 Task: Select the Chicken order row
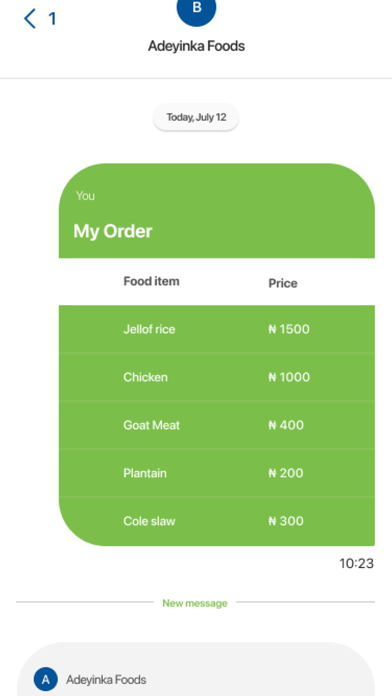click(217, 377)
